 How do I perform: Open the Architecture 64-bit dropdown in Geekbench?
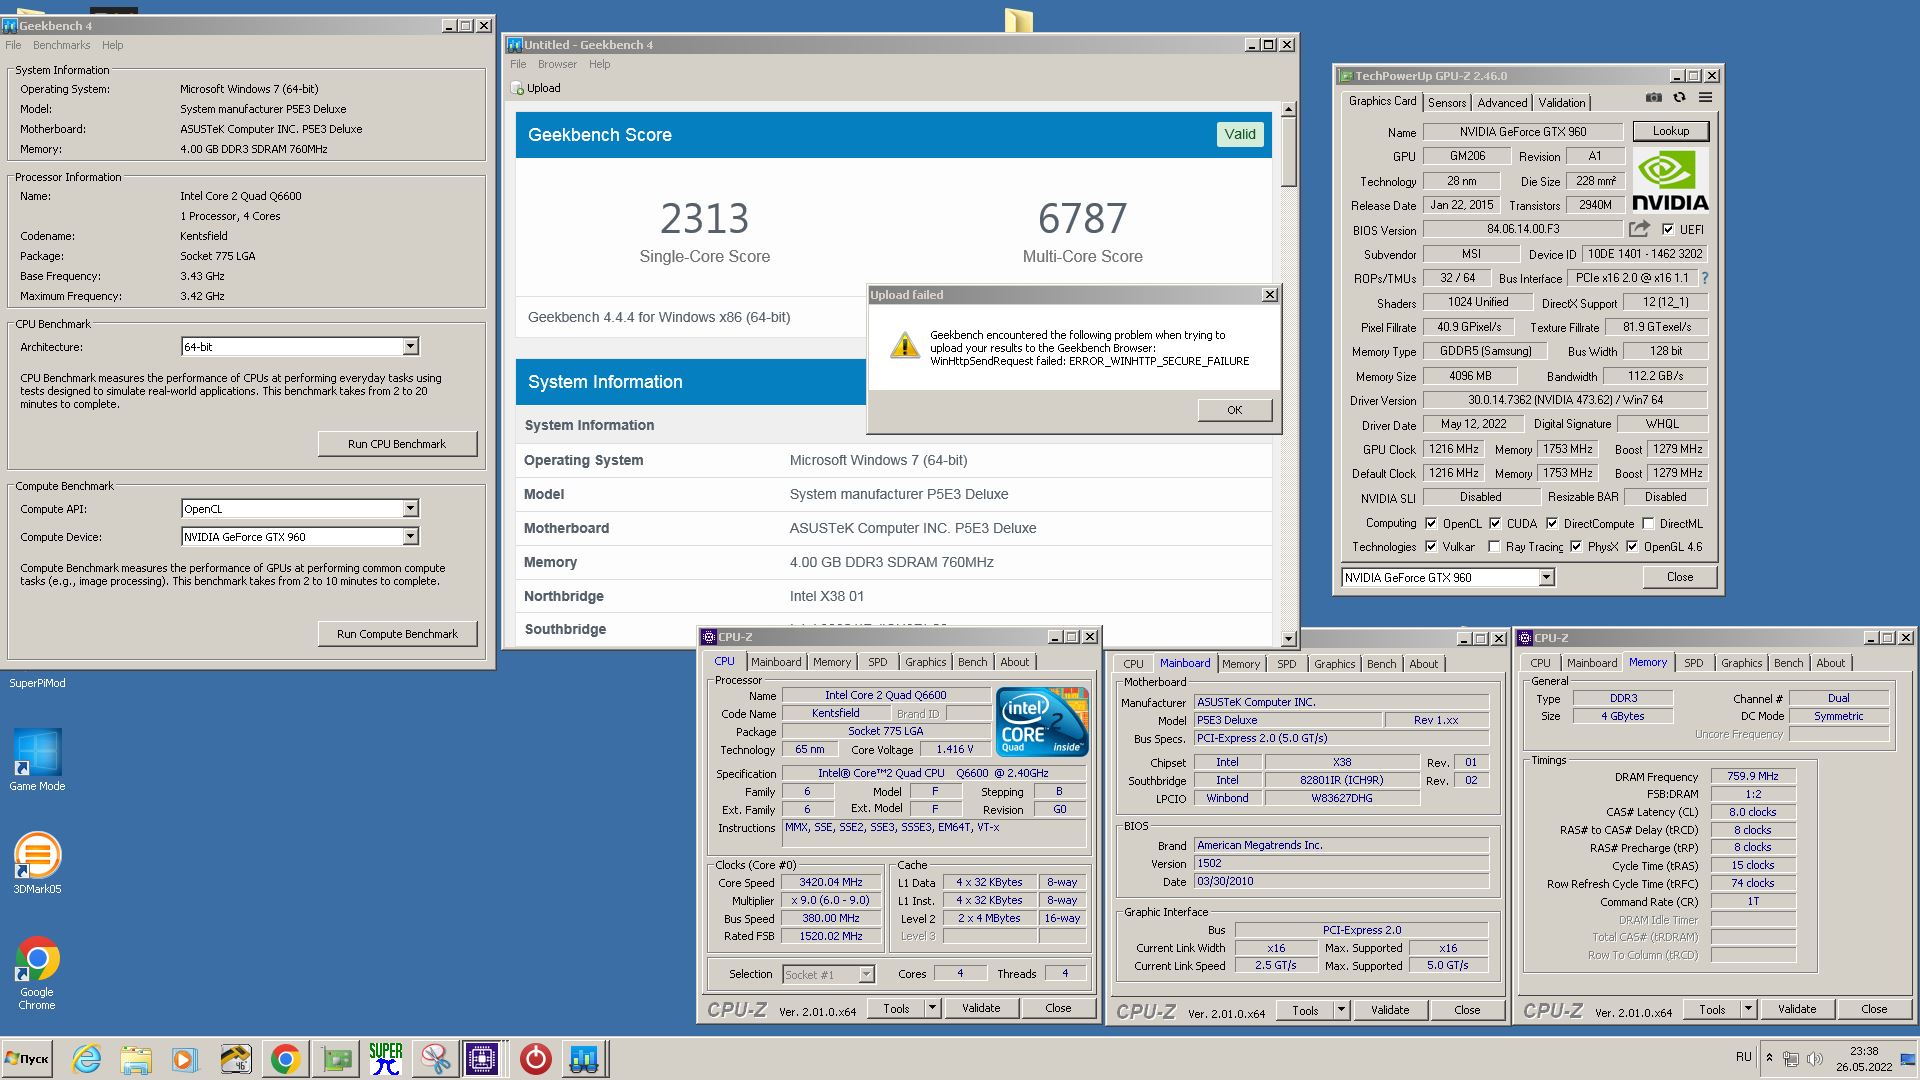click(x=410, y=346)
